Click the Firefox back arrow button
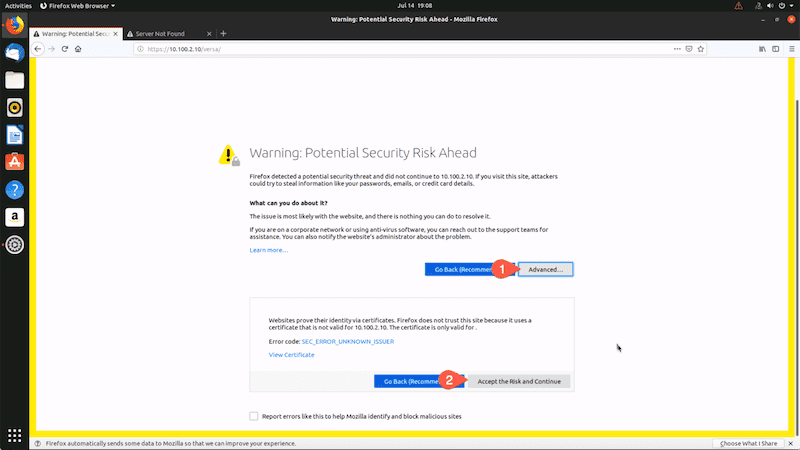The image size is (800, 450). (38, 49)
